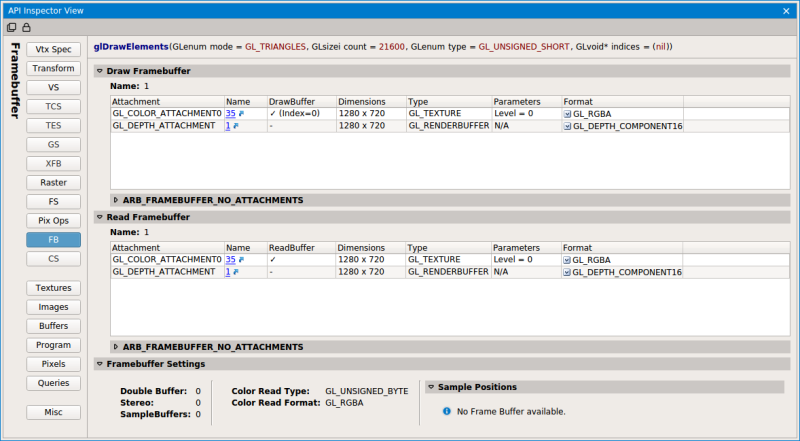Open the Pix Ops tab
This screenshot has height=441, width=800.
click(54, 220)
